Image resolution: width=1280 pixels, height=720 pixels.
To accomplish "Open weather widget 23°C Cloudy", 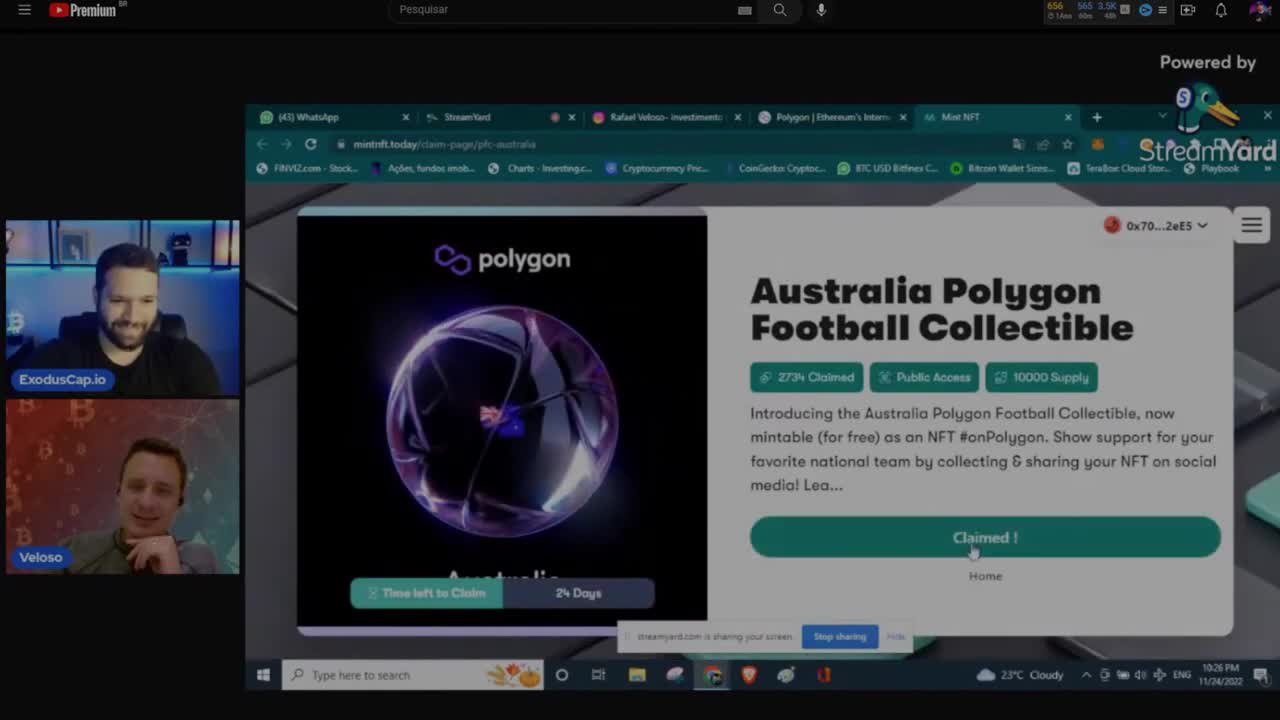I will (1020, 675).
